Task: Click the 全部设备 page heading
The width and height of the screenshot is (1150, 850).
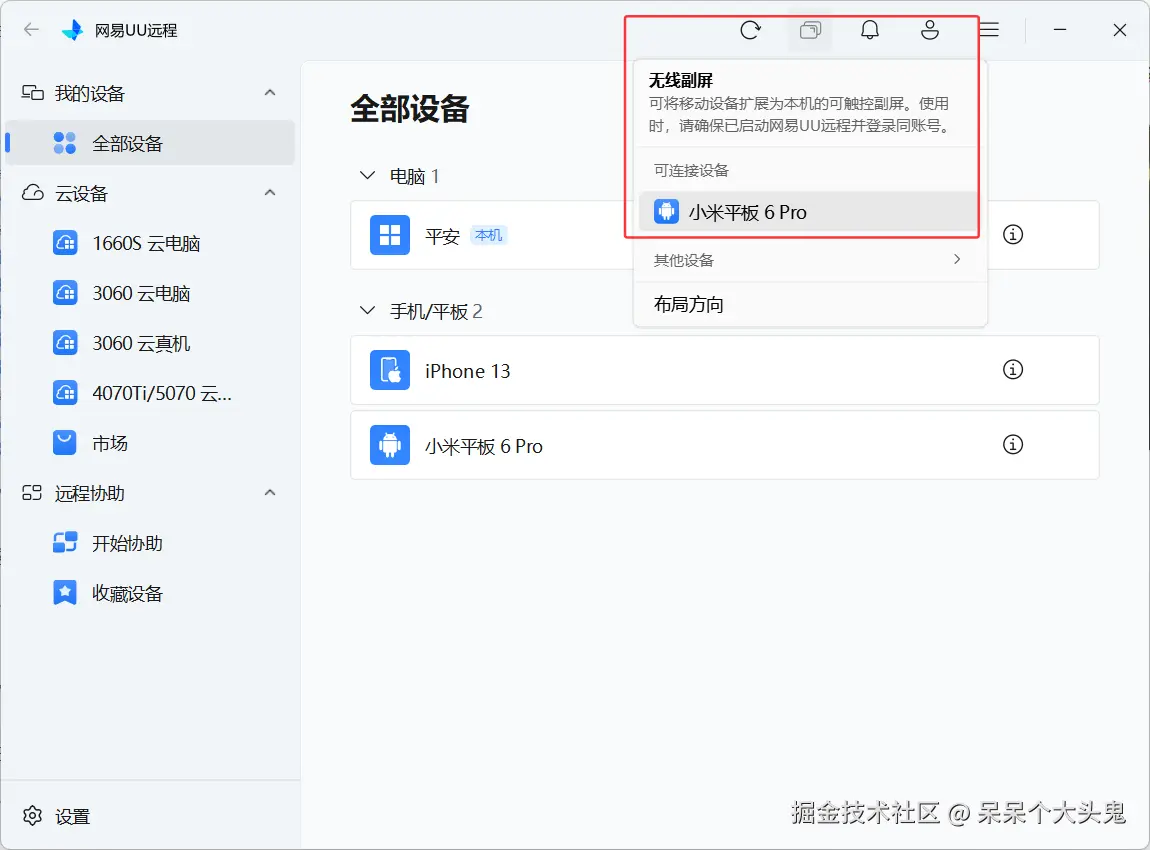Action: coord(410,109)
